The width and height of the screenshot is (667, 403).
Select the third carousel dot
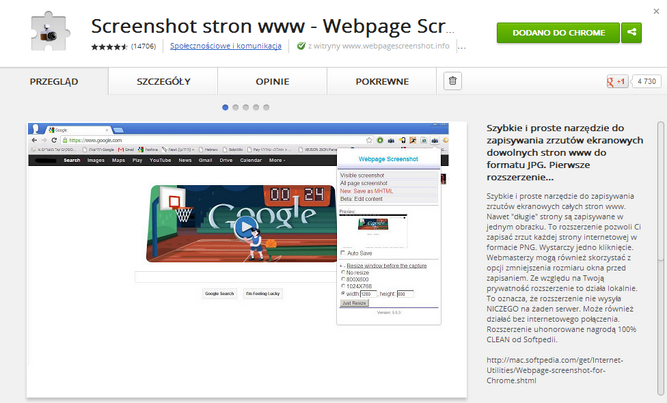pos(246,107)
